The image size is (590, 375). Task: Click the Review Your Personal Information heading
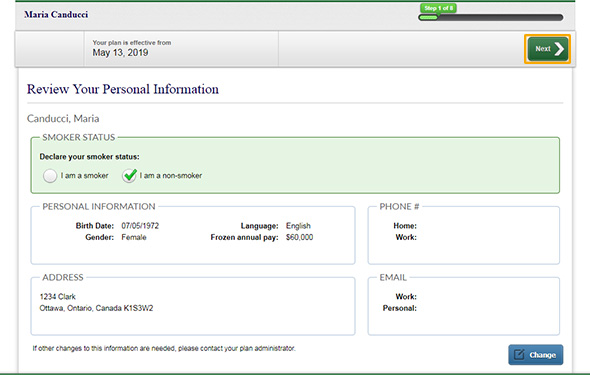pos(123,89)
